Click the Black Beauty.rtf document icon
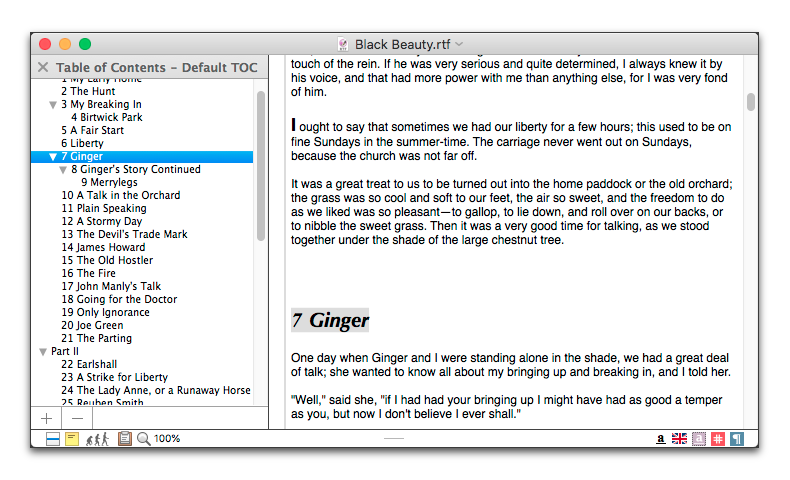This screenshot has height=480, width=790. tap(343, 44)
